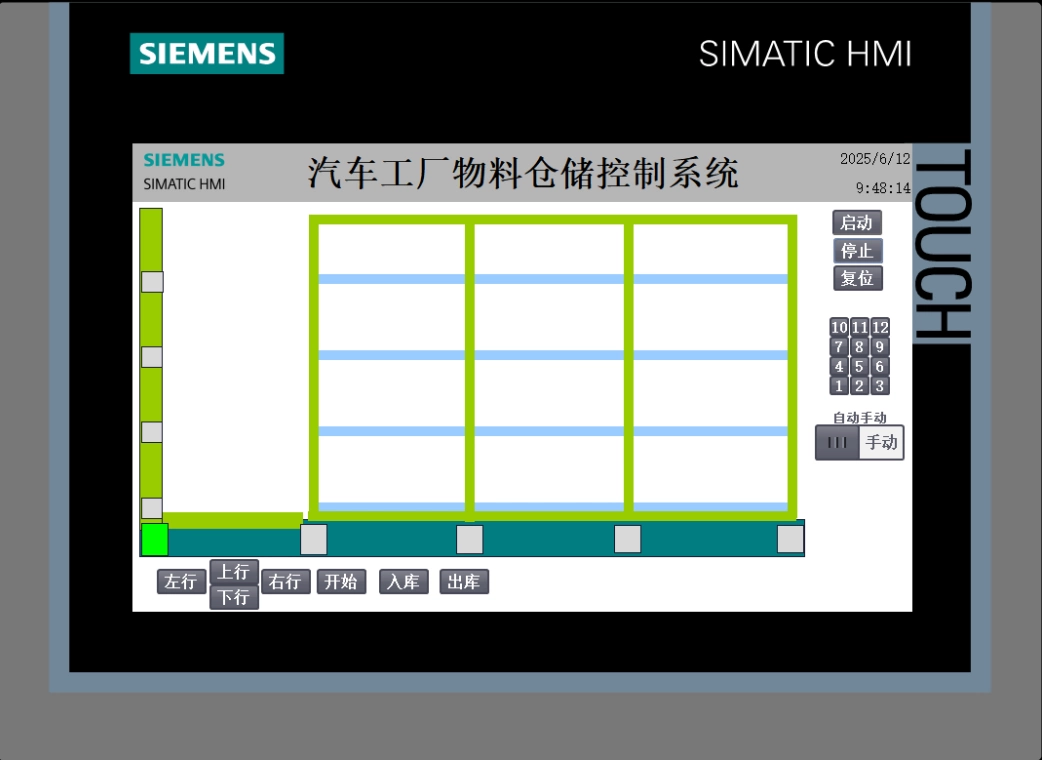Click the SIEMENS SIMATIC HMI logo in screen header
This screenshot has width=1042, height=760.
184,171
